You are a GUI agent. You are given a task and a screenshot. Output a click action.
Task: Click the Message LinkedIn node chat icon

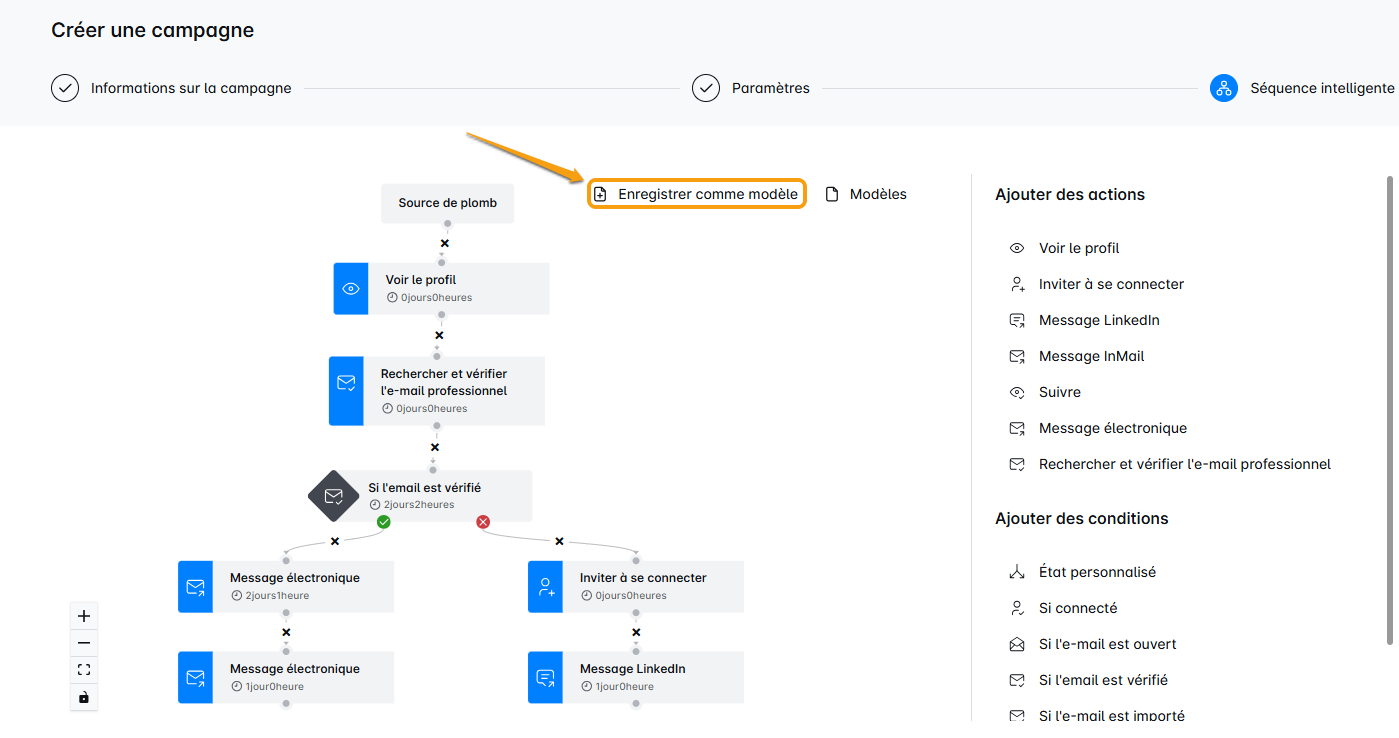coord(546,678)
